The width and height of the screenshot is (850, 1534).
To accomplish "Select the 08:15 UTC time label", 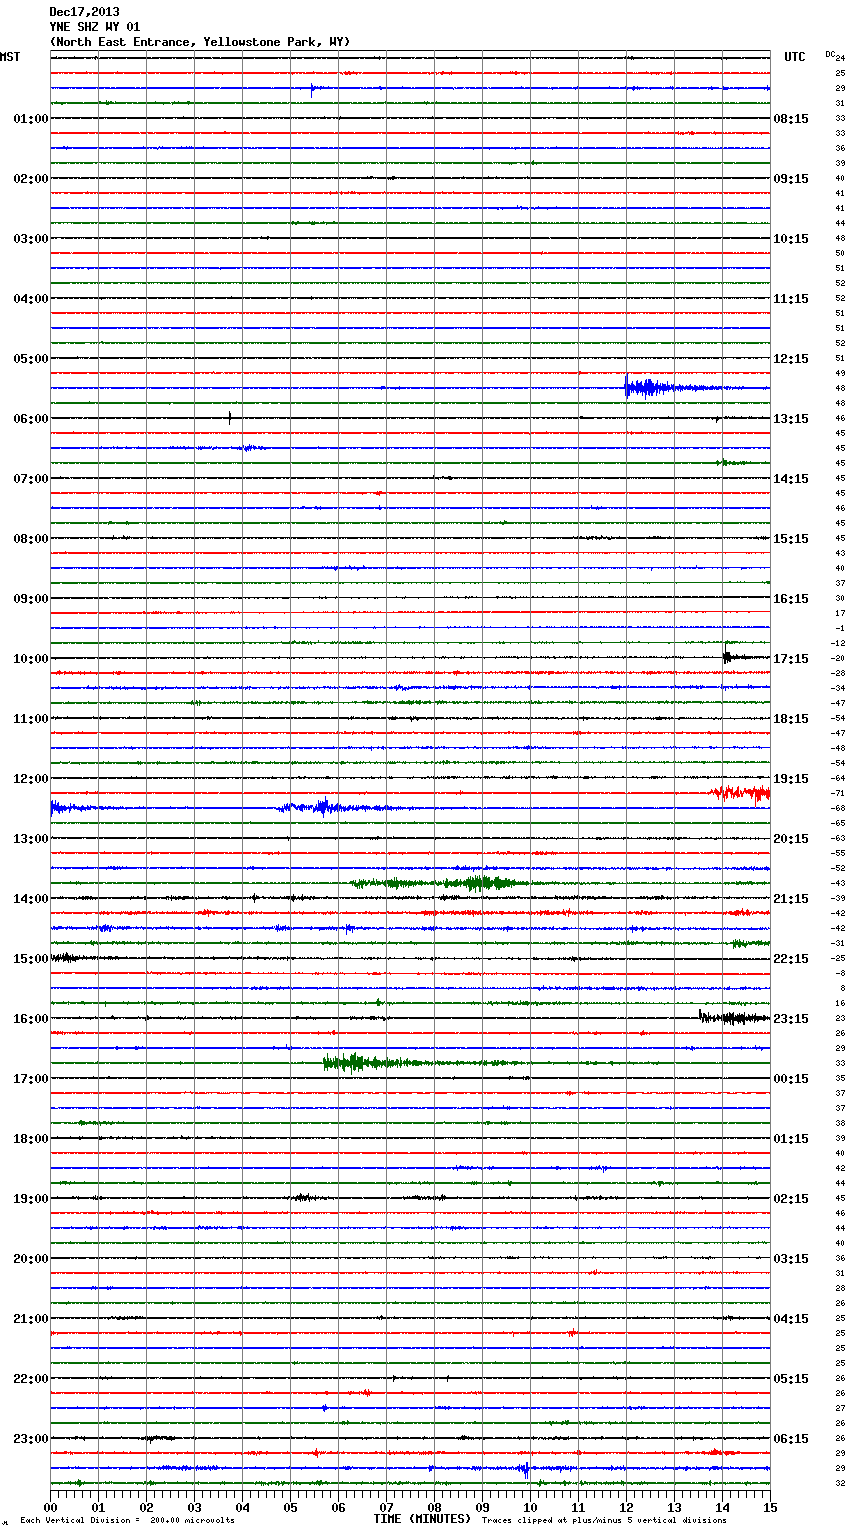I will click(x=791, y=119).
